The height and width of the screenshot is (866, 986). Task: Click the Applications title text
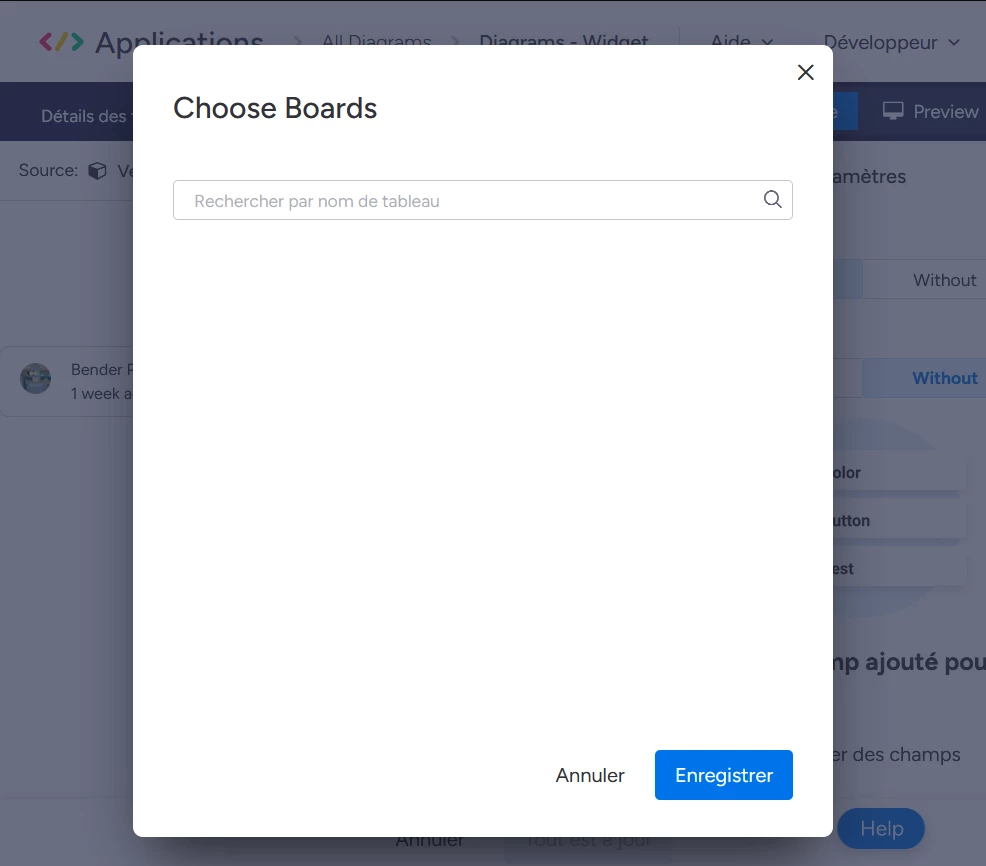click(x=179, y=42)
